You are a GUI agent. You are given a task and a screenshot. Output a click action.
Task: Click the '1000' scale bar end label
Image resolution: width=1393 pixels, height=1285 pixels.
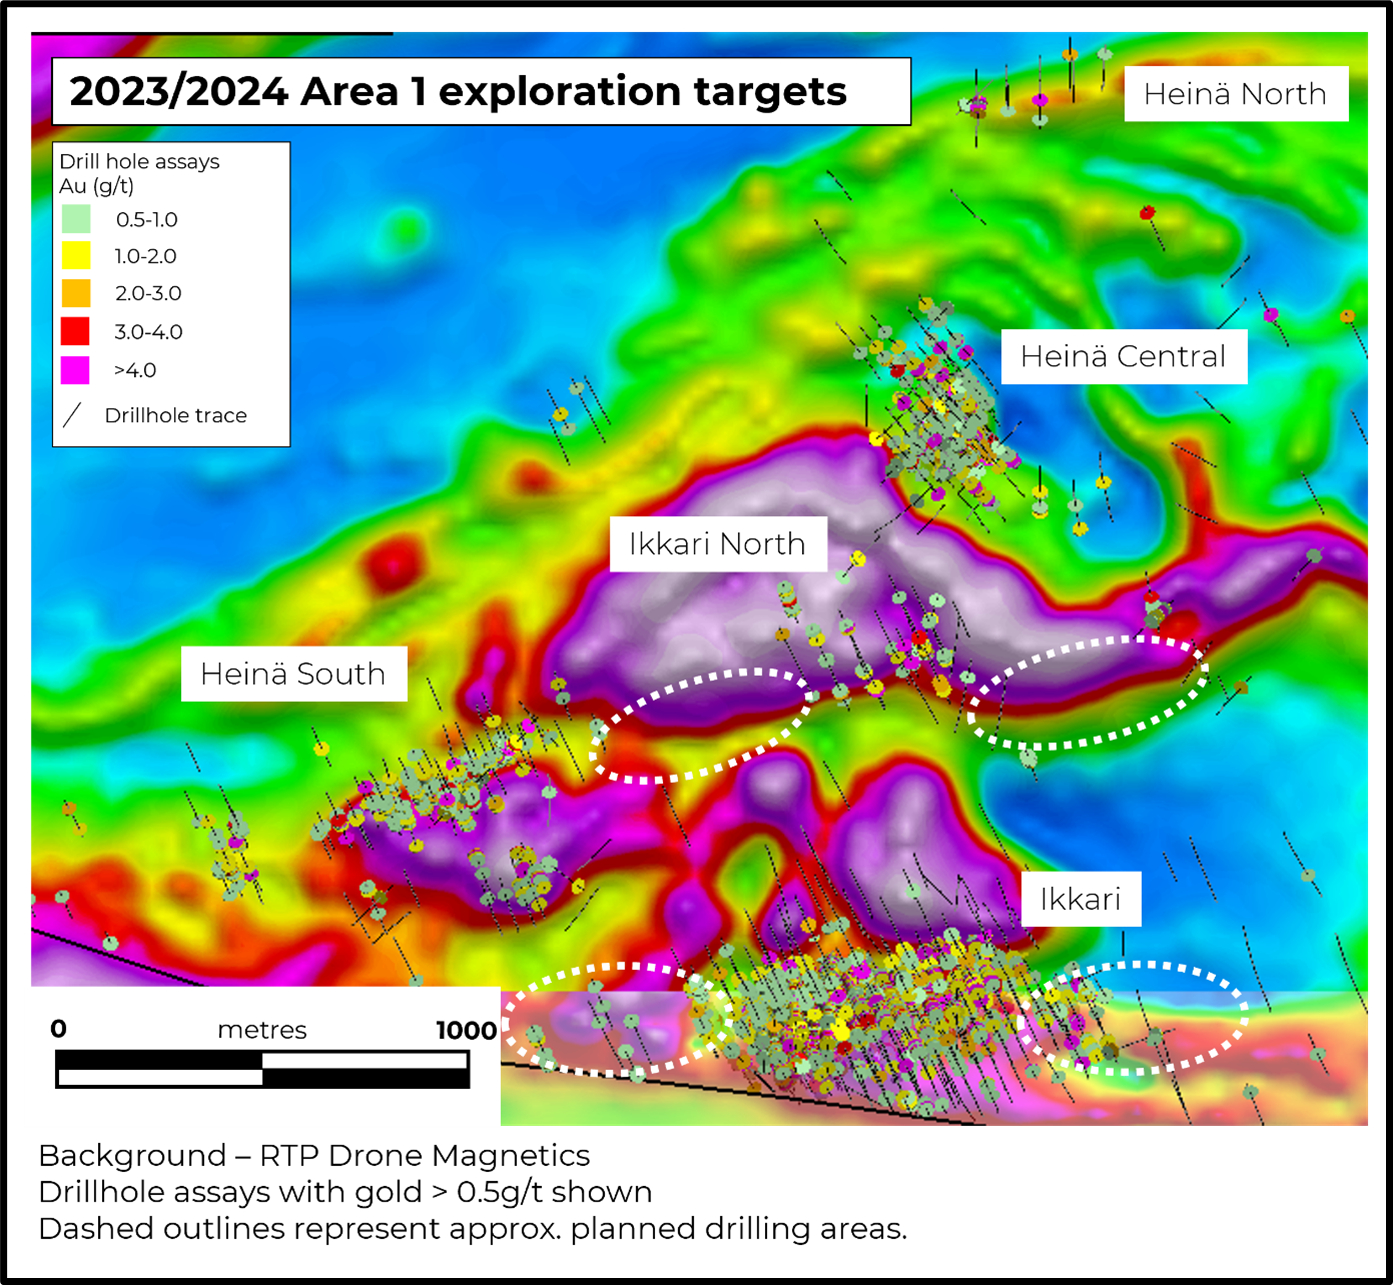466,1031
